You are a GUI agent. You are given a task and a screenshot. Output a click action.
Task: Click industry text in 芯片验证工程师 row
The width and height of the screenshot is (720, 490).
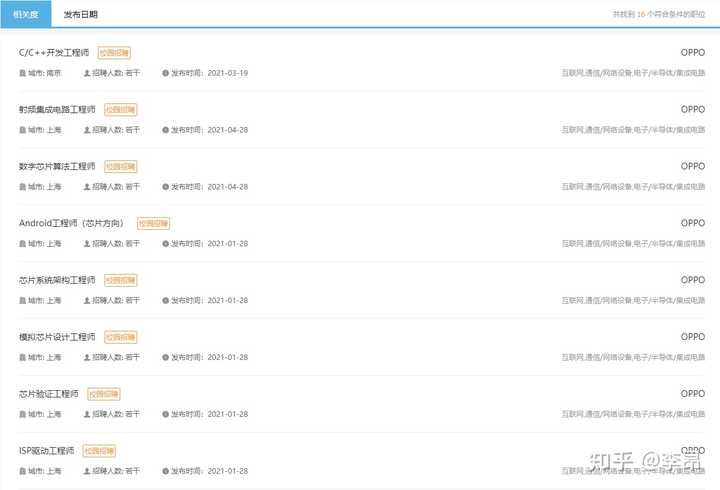pos(633,414)
